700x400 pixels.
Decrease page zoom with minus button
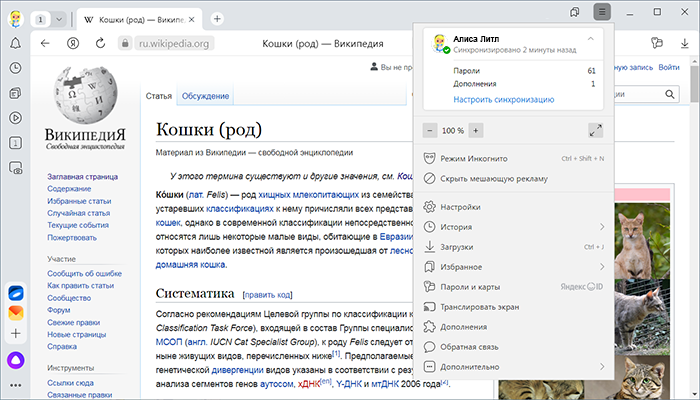click(430, 131)
